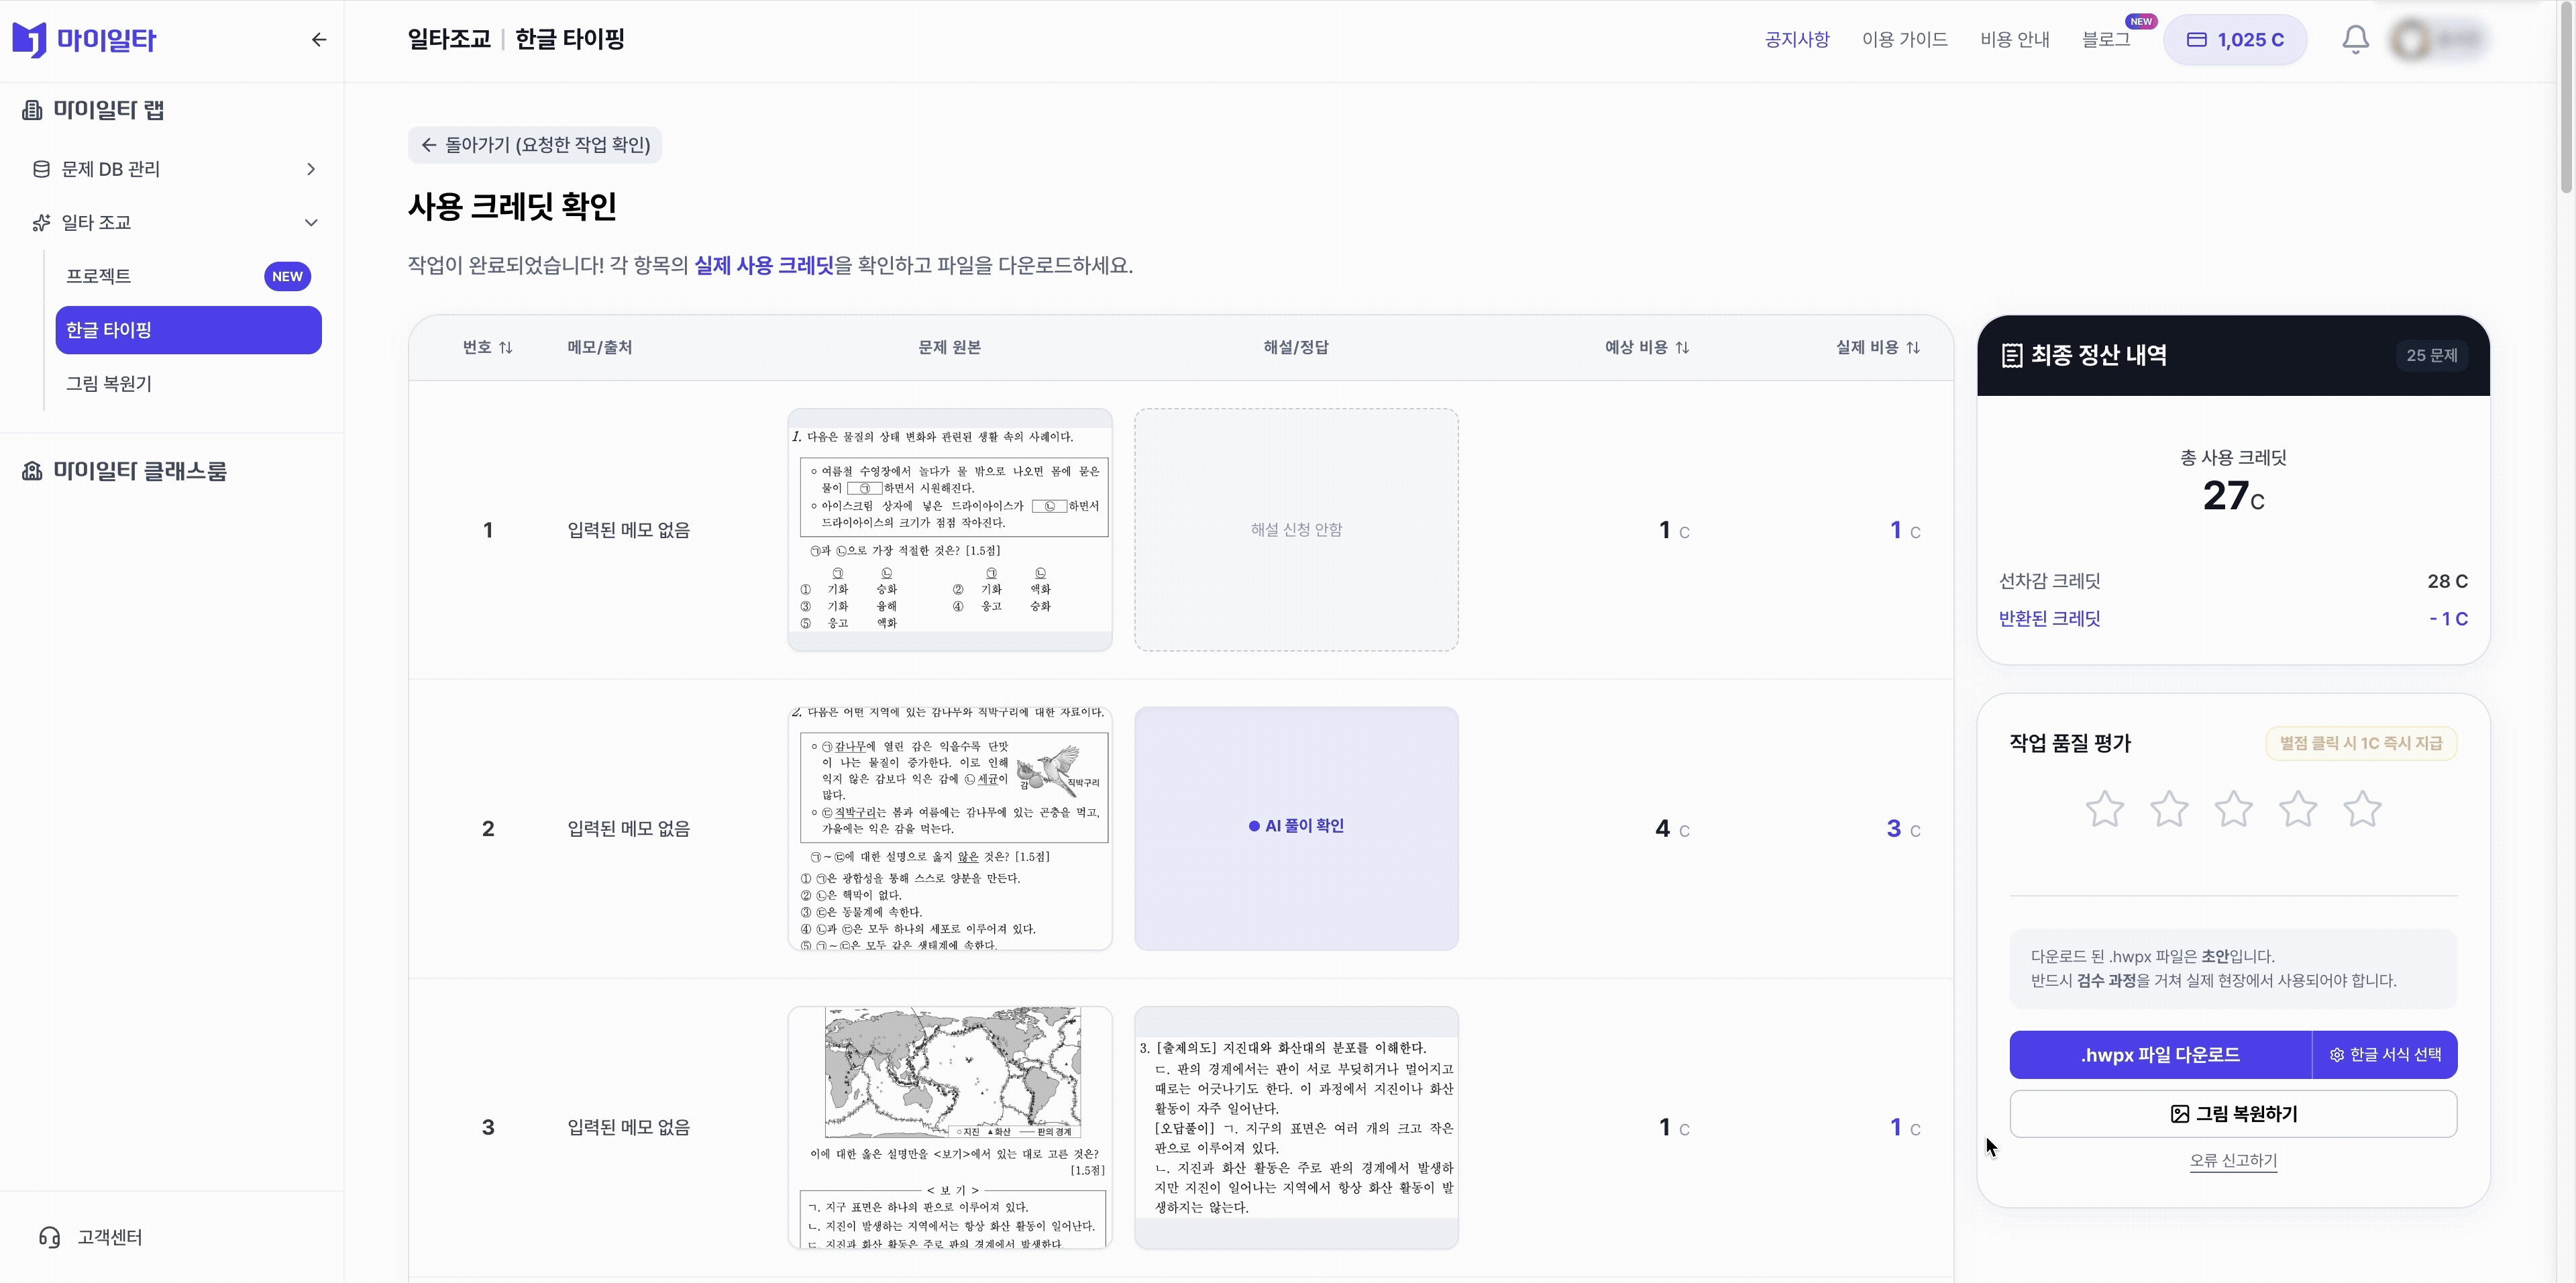2576x1283 pixels.
Task: Click the 마이일타 logo icon
Action: [x=29, y=40]
